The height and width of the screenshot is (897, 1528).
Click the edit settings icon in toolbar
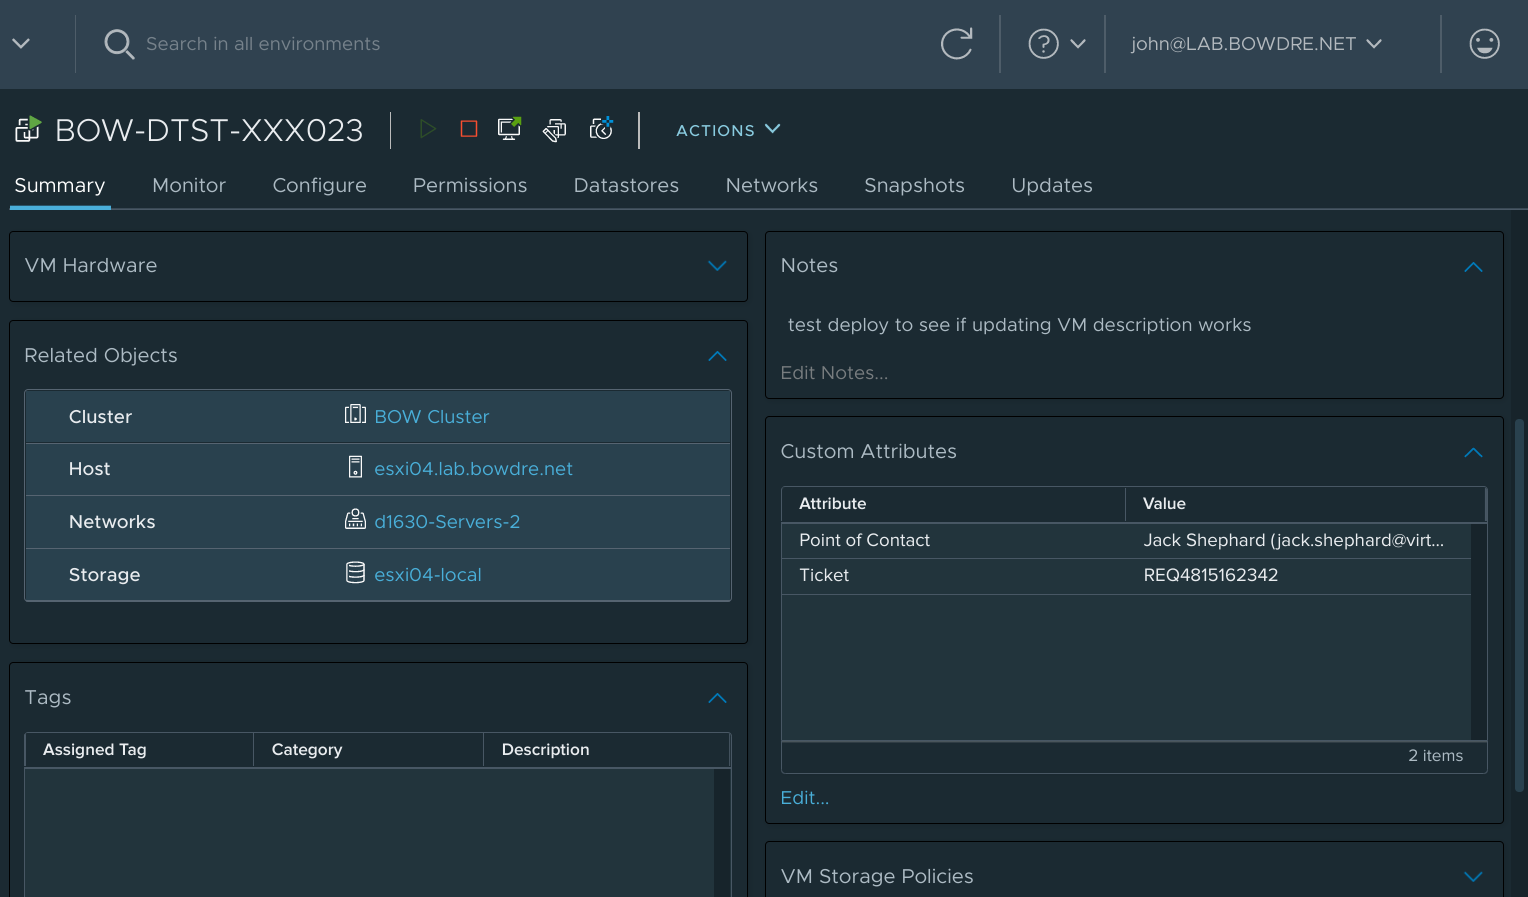(555, 130)
